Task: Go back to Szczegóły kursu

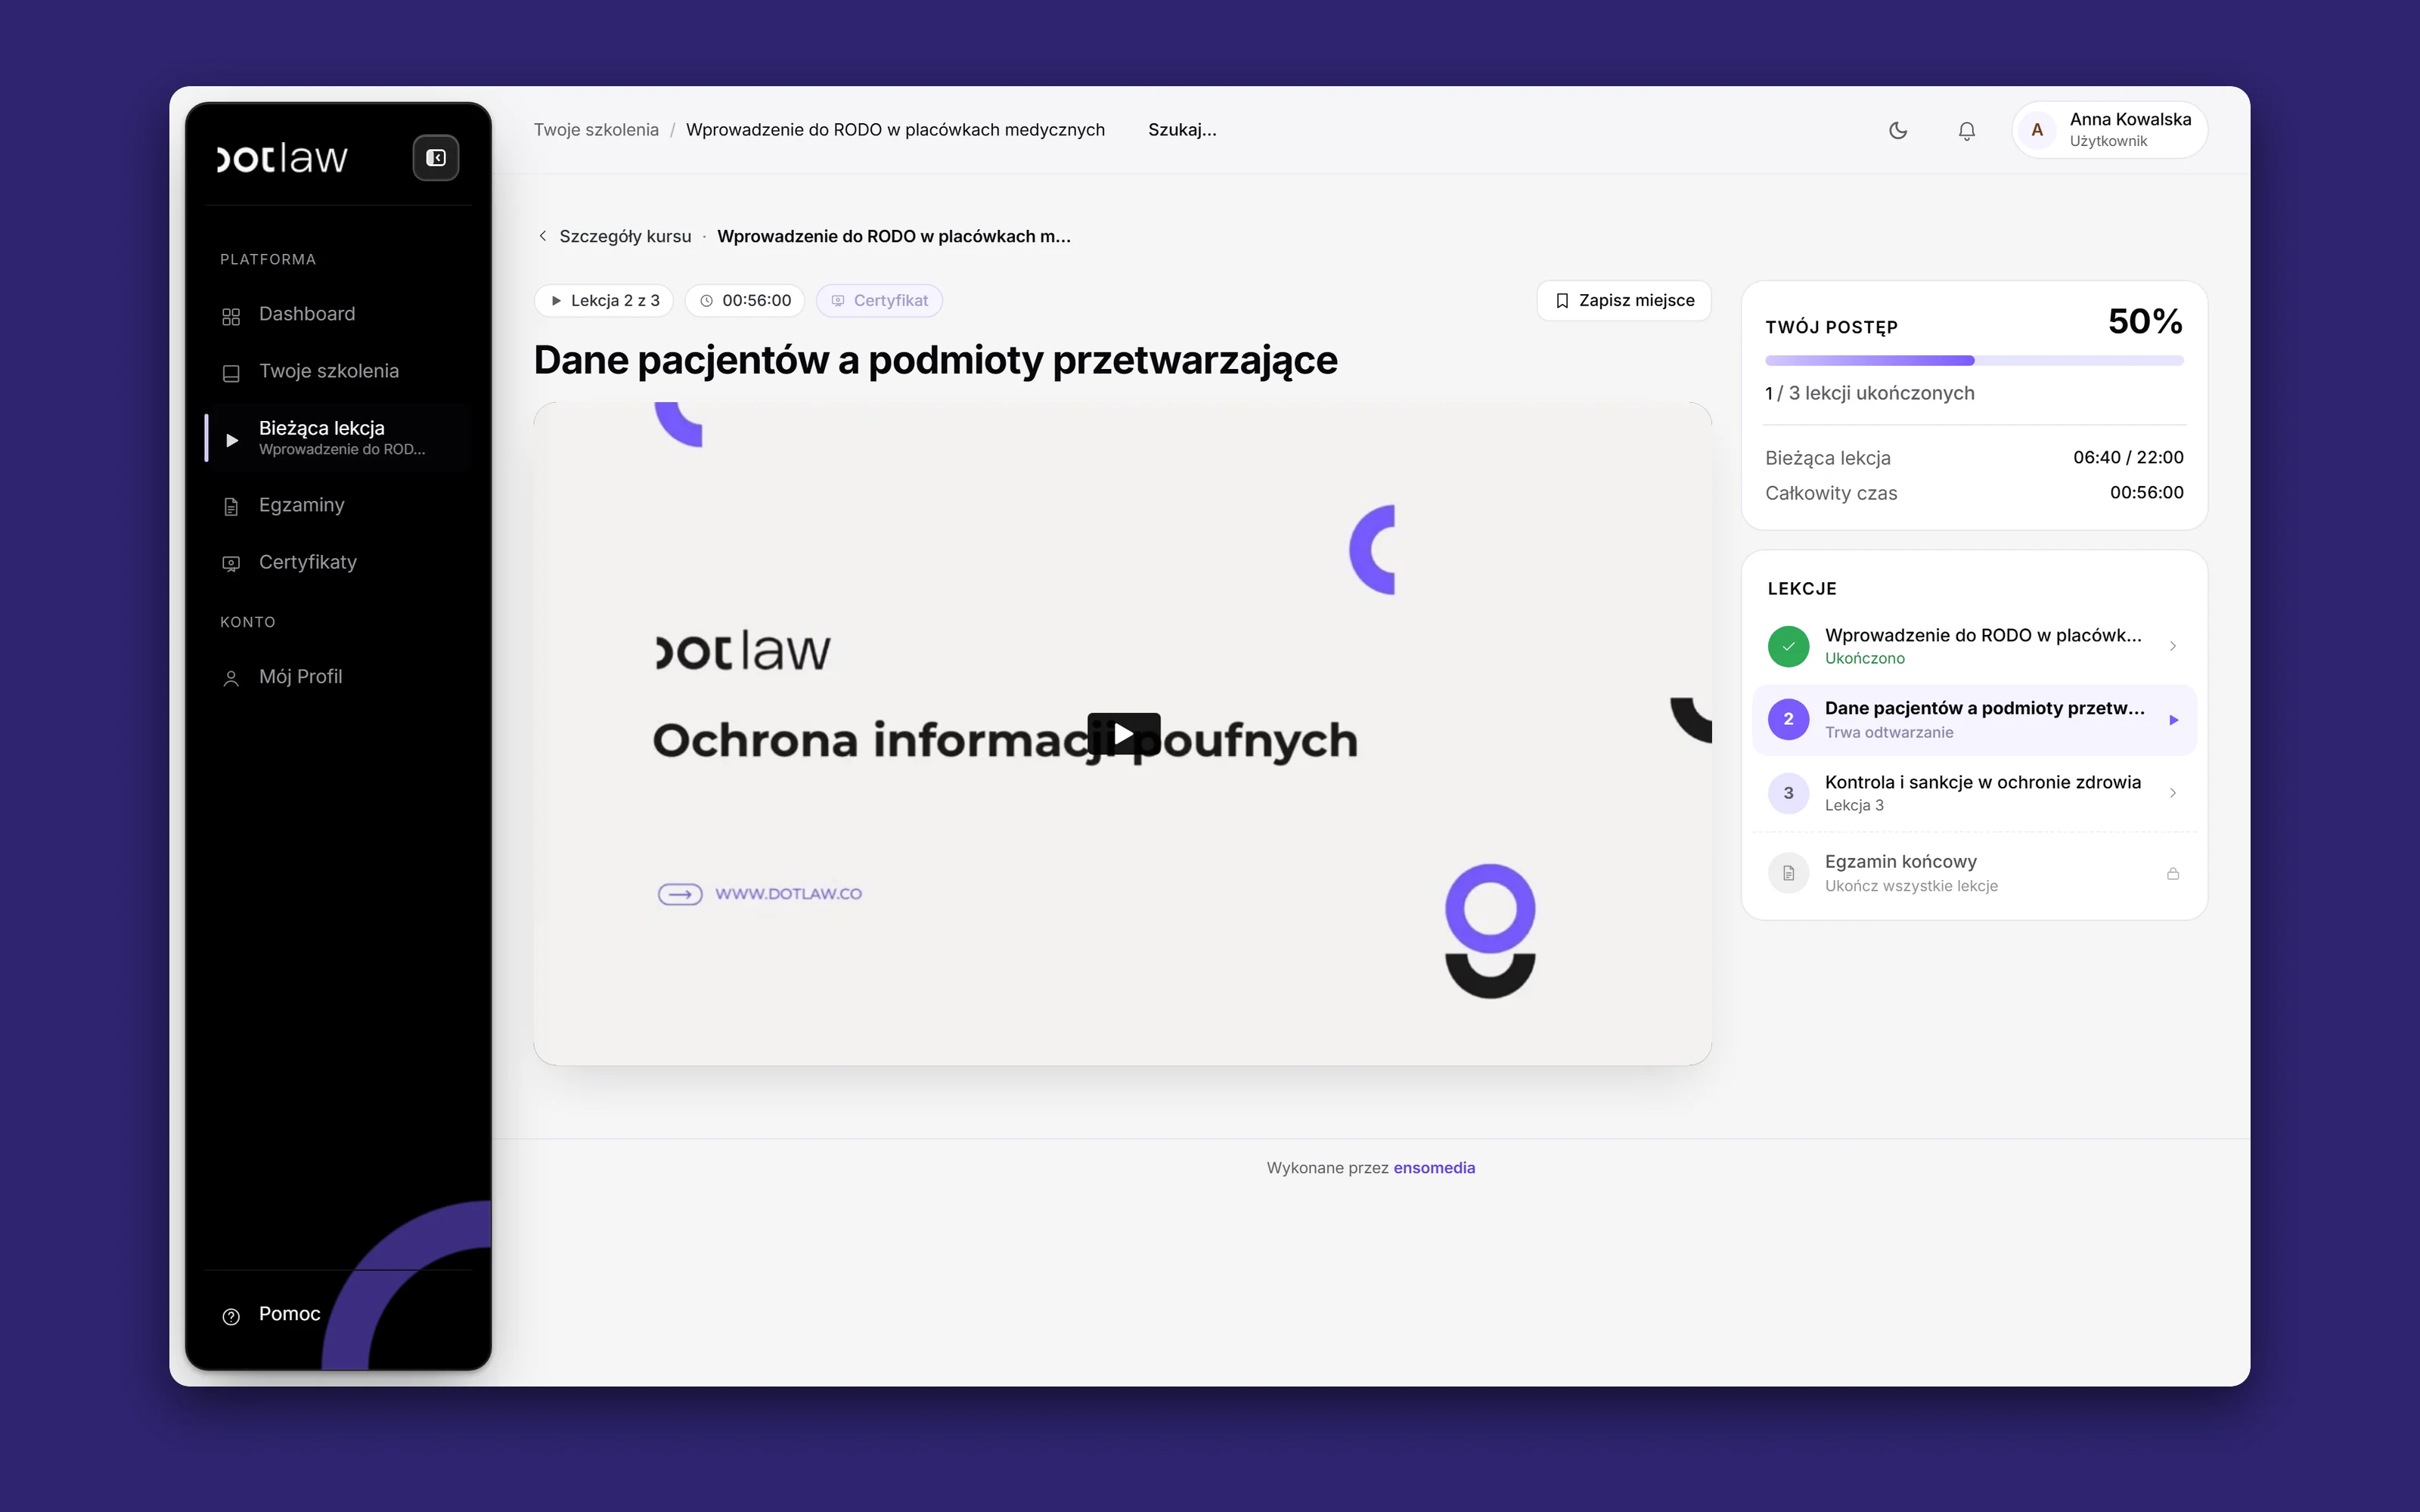Action: tap(625, 236)
